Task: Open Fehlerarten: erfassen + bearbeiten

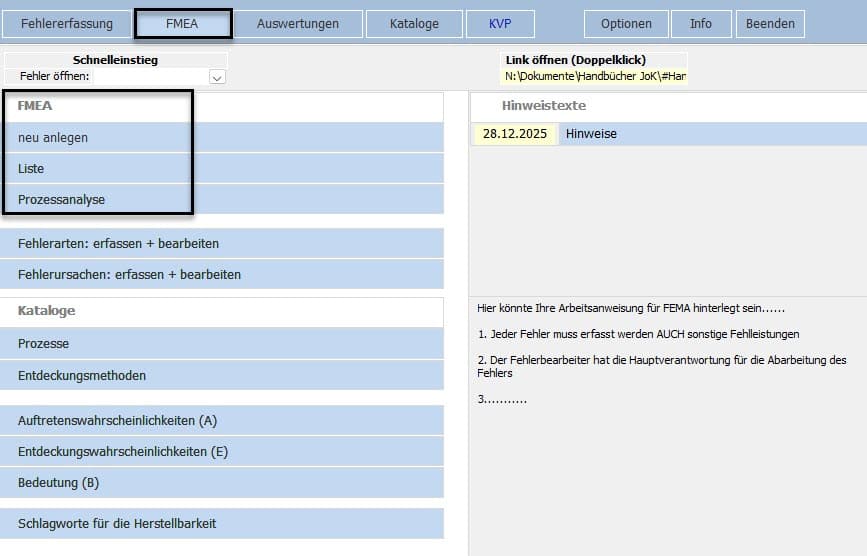Action: coord(118,244)
